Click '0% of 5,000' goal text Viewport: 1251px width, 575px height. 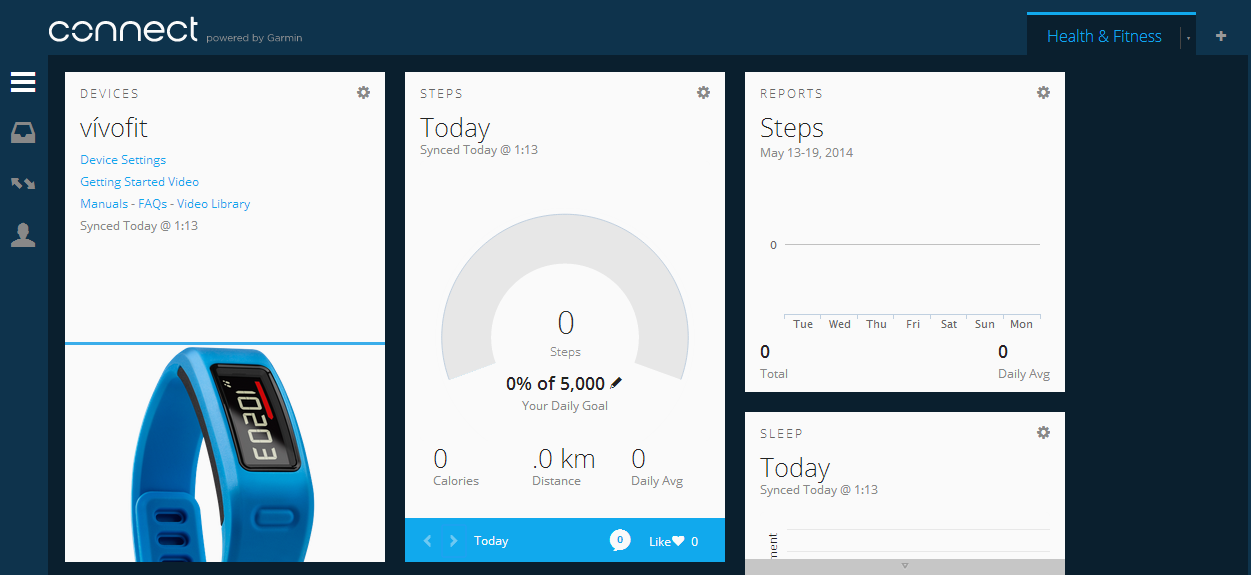pos(555,384)
